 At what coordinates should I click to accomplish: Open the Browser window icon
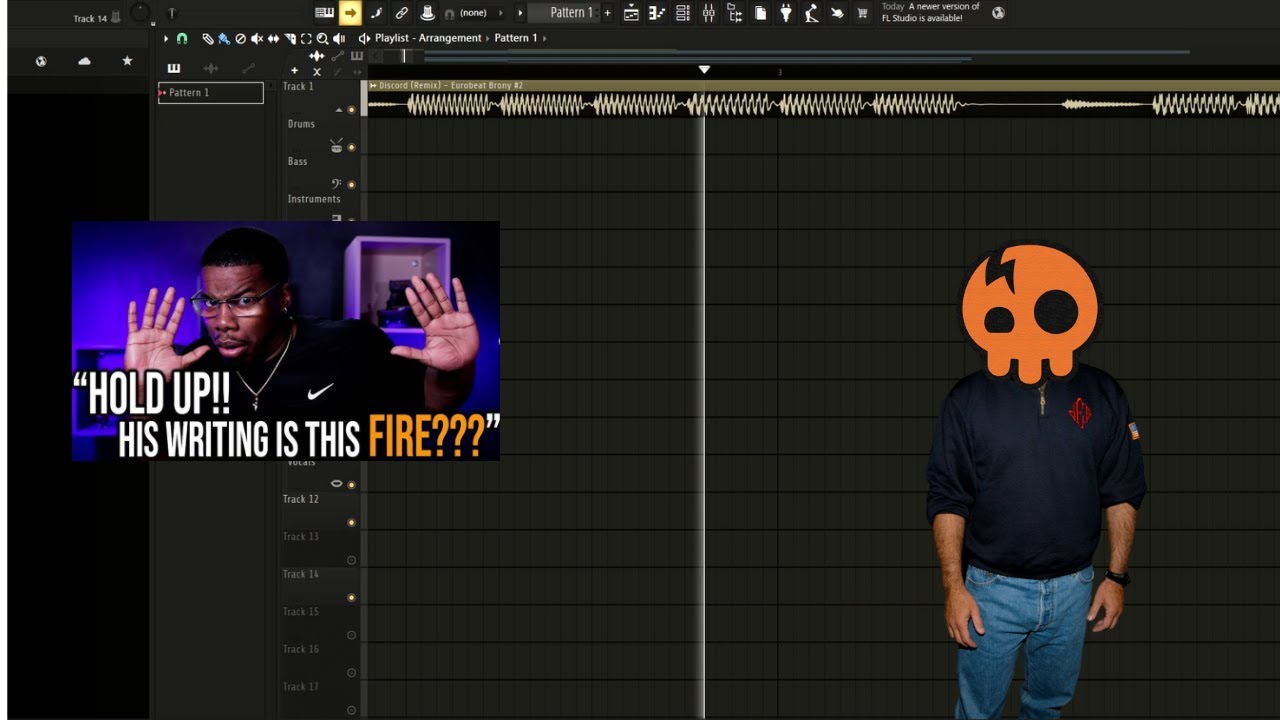coord(735,13)
